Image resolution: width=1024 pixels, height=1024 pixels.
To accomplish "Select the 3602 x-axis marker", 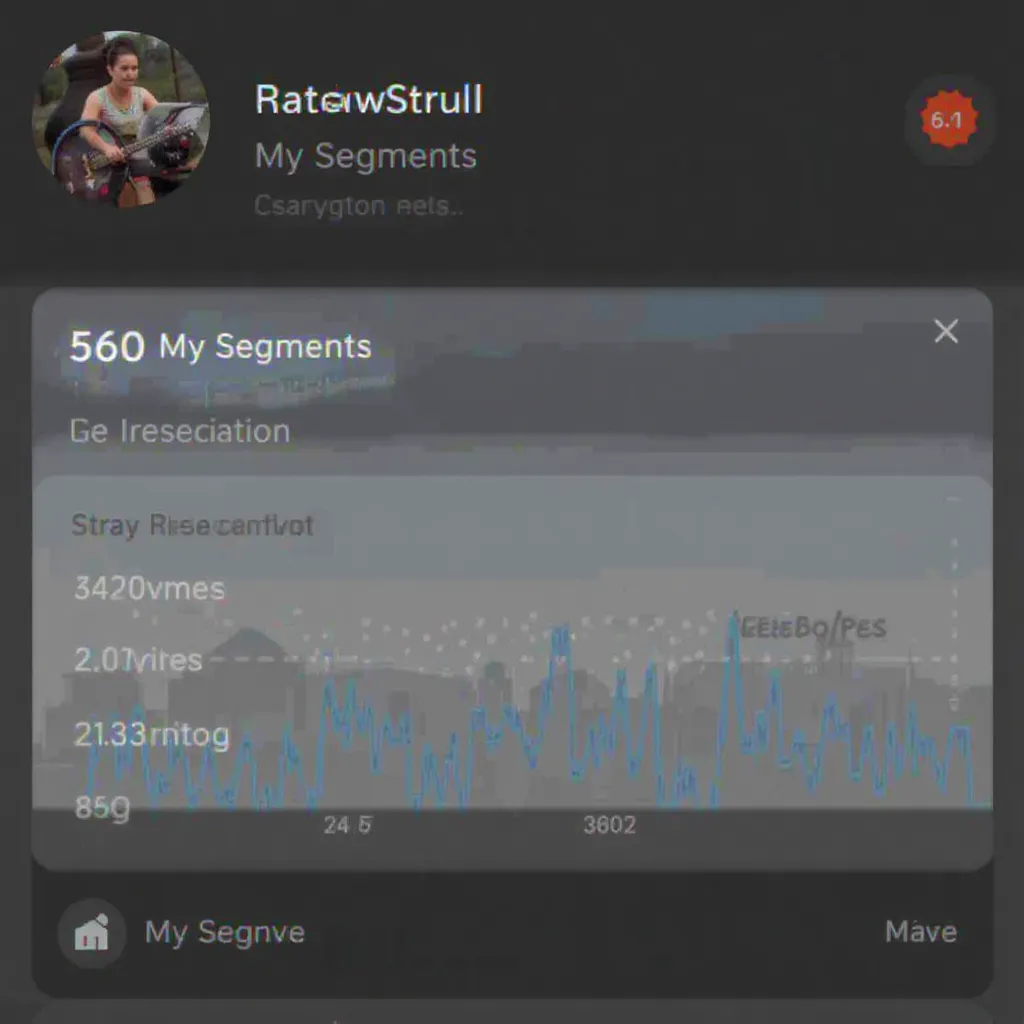I will (609, 825).
